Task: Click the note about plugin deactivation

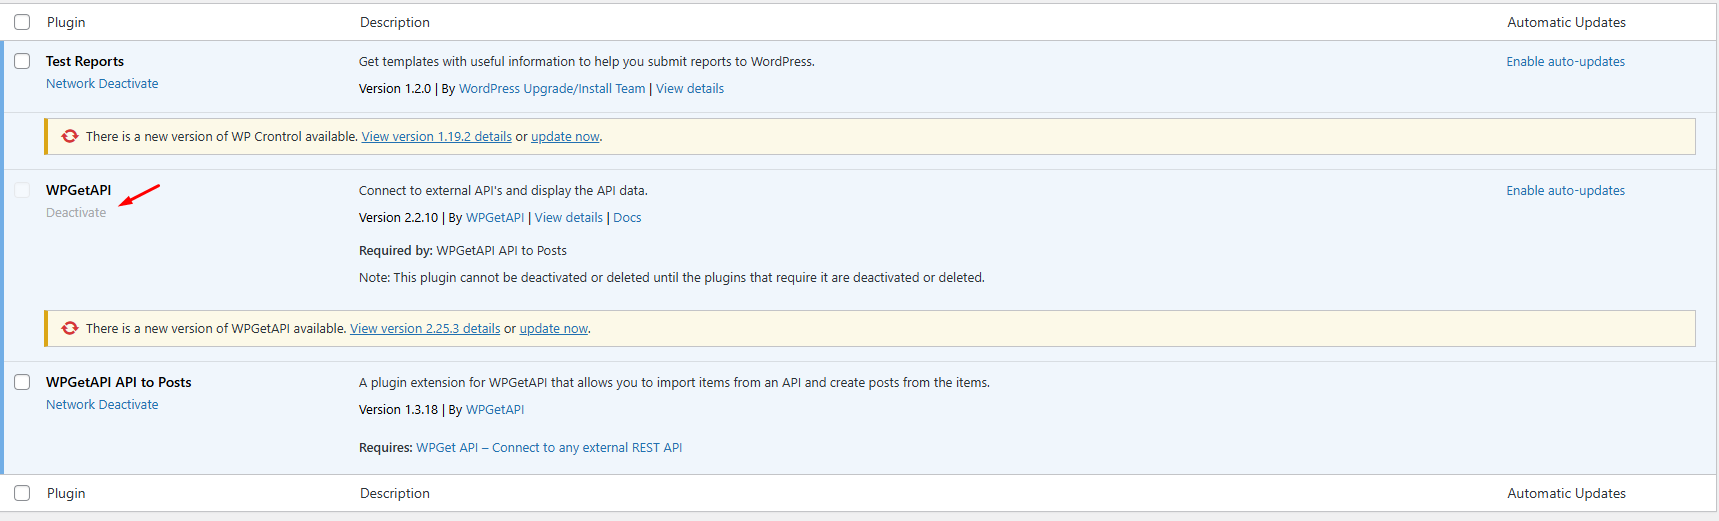Action: click(x=672, y=278)
